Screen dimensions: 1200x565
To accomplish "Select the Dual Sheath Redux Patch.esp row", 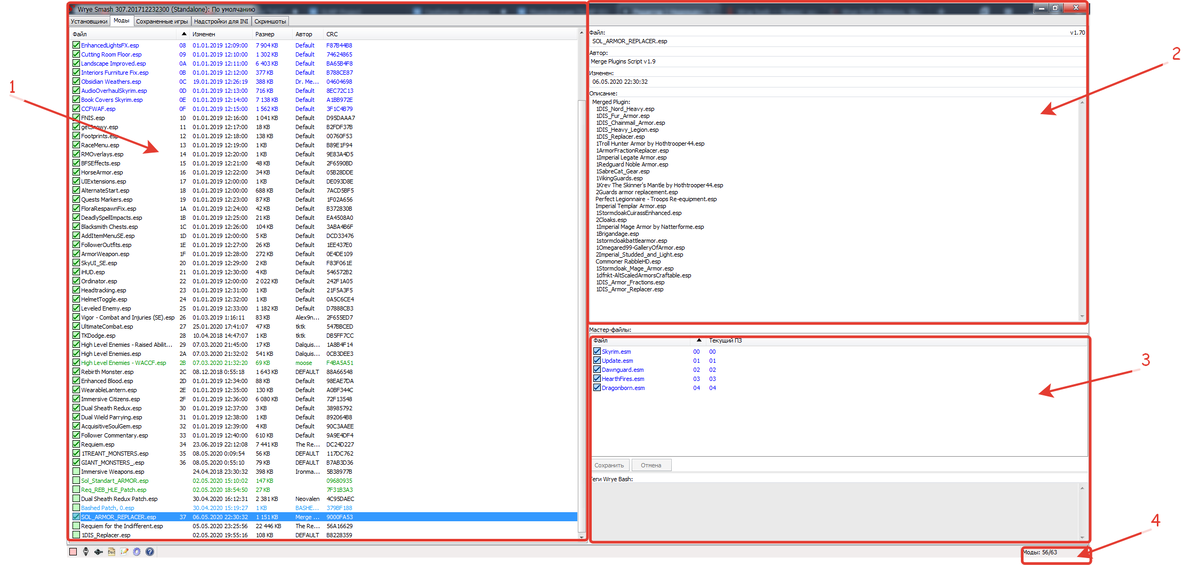I will click(324, 499).
